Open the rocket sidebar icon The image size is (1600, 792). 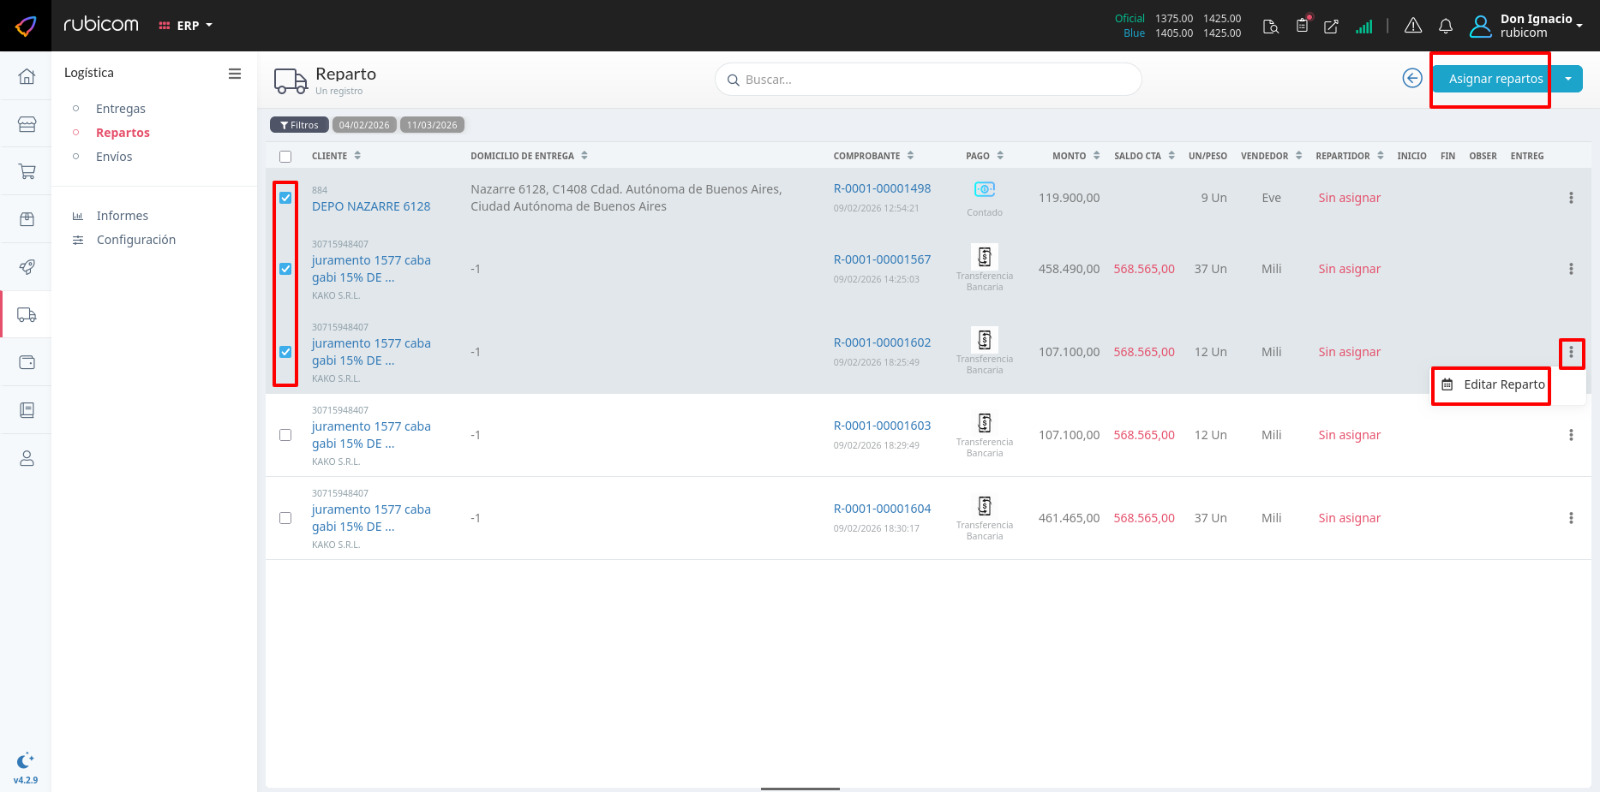27,267
